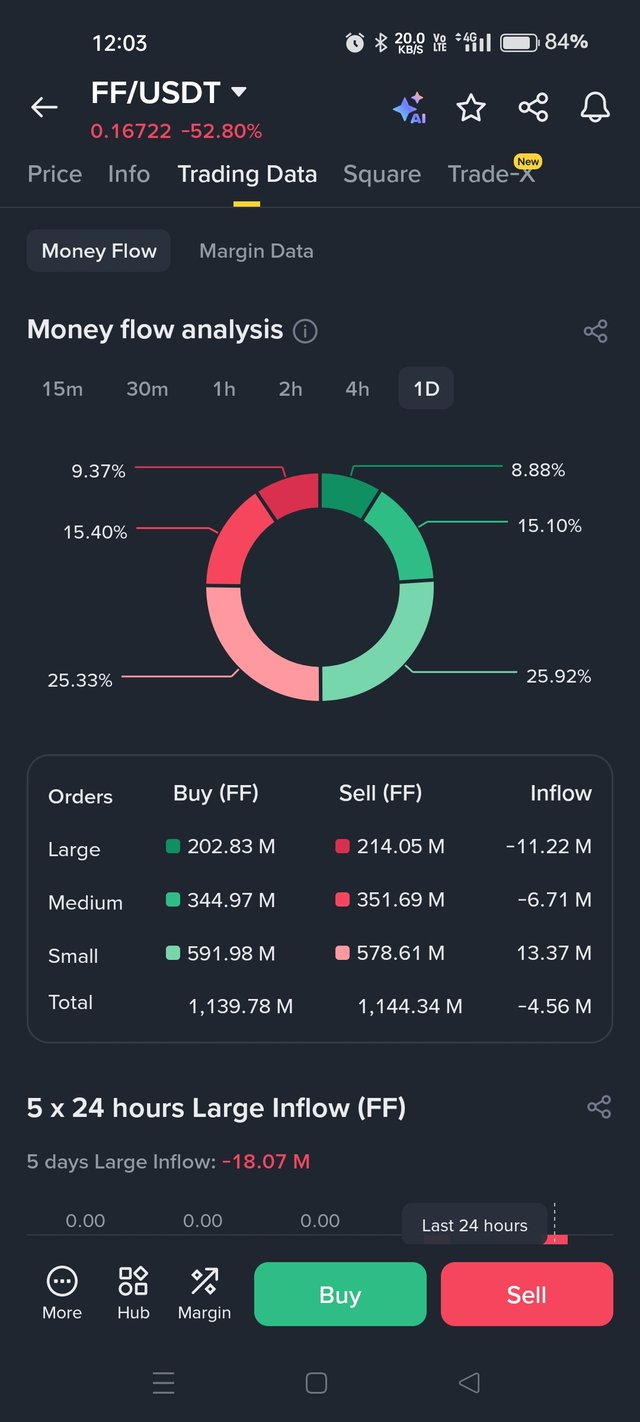Screen dimensions: 640x1422
Task: Switch to the Margin Data view
Action: 256,251
